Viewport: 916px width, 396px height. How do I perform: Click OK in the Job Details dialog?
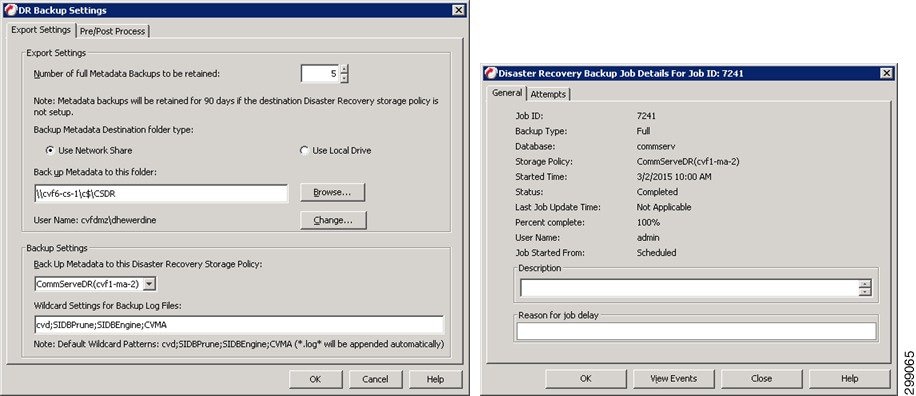[x=586, y=378]
